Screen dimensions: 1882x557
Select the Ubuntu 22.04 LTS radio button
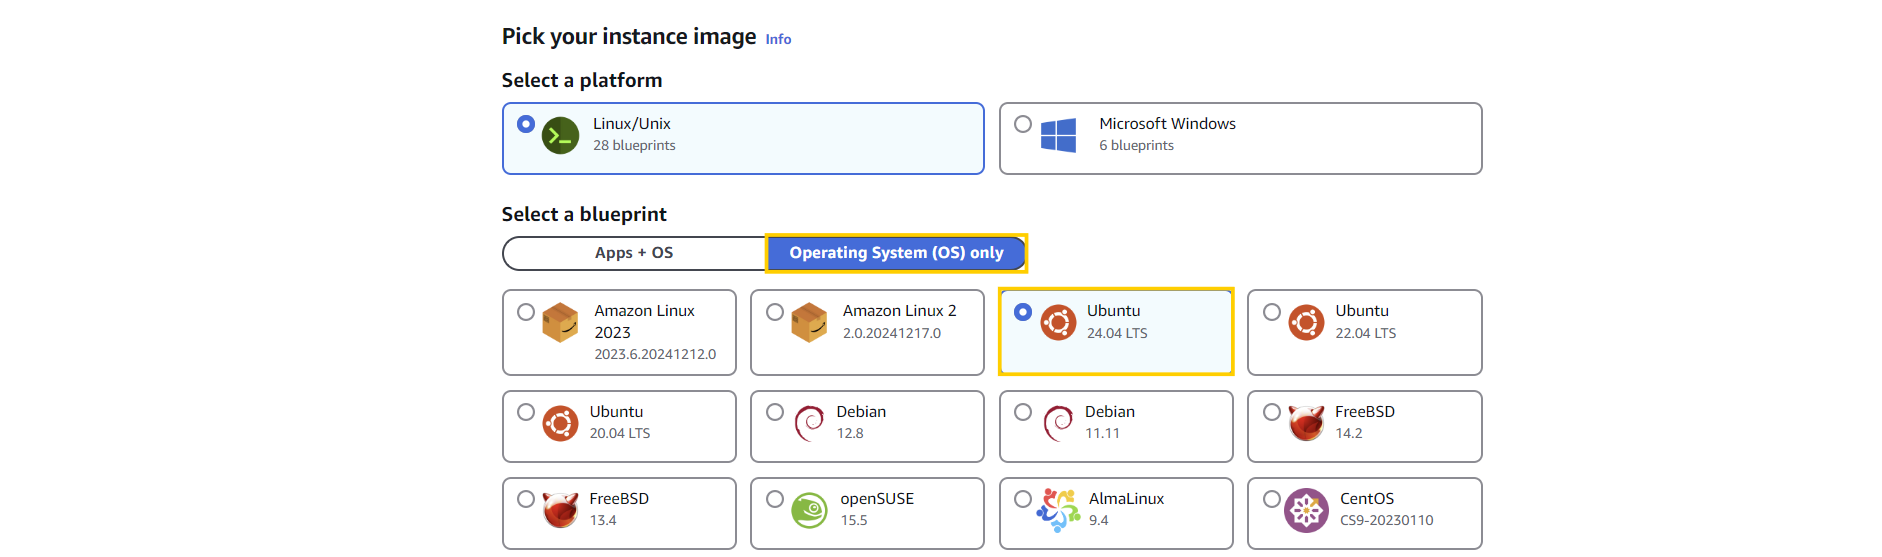point(1272,312)
